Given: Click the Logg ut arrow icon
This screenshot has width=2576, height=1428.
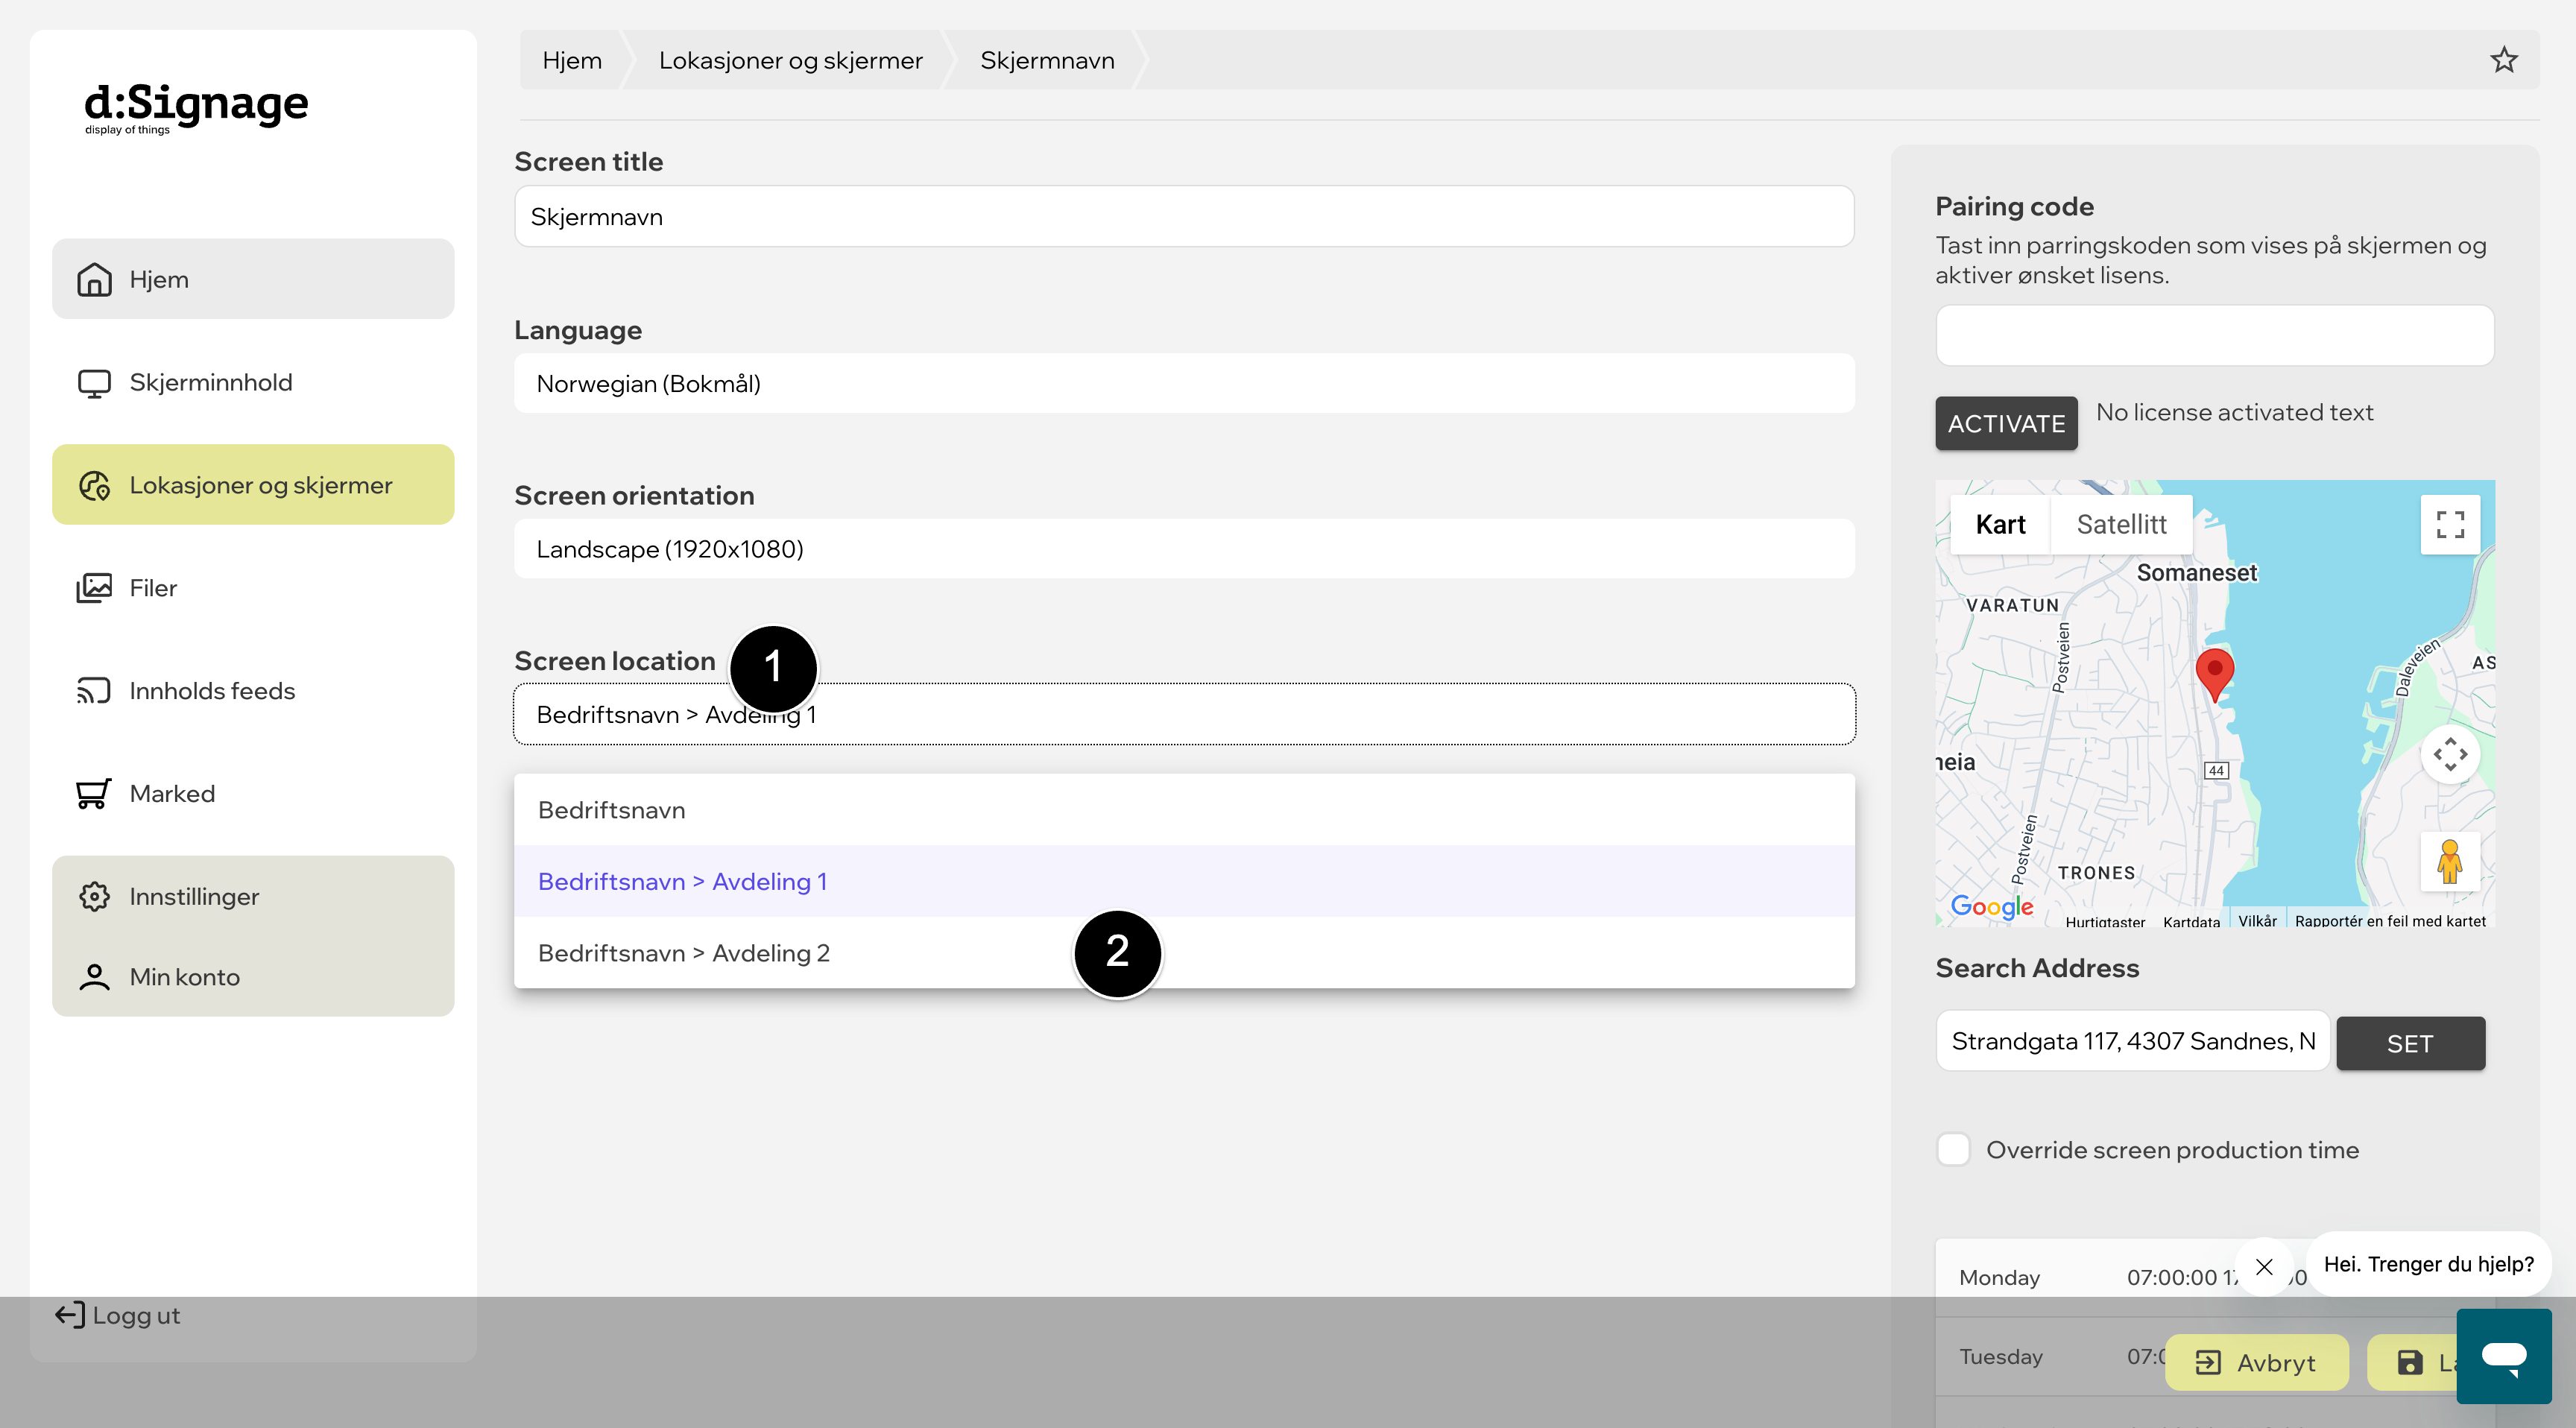Looking at the screenshot, I should coord(70,1315).
